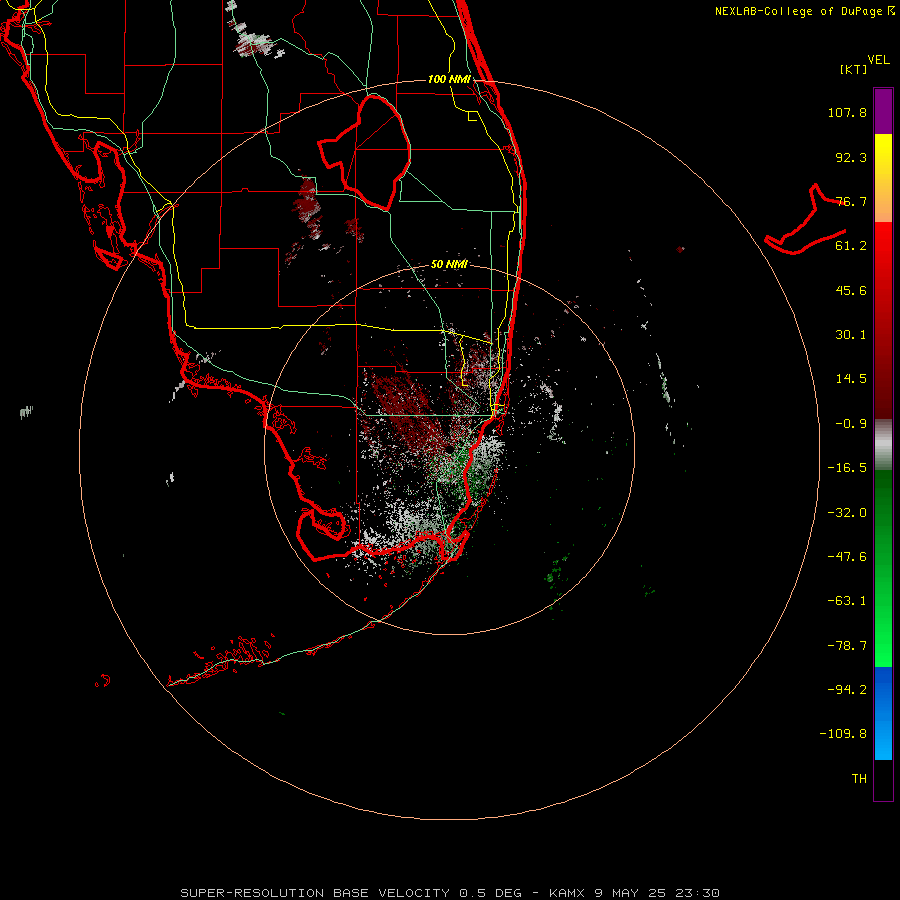Screen dimensions: 900x900
Task: Click the 45.6 velocity scale value
Action: (851, 290)
